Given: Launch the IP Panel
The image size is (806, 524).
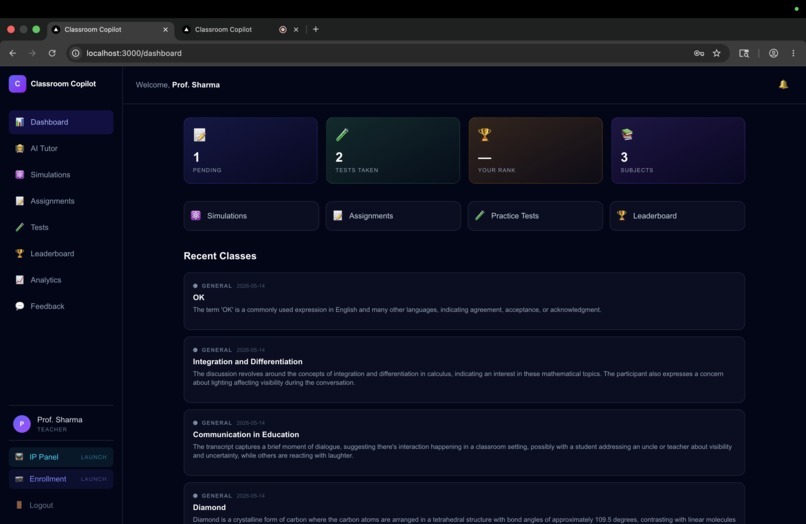Looking at the screenshot, I should pos(61,457).
